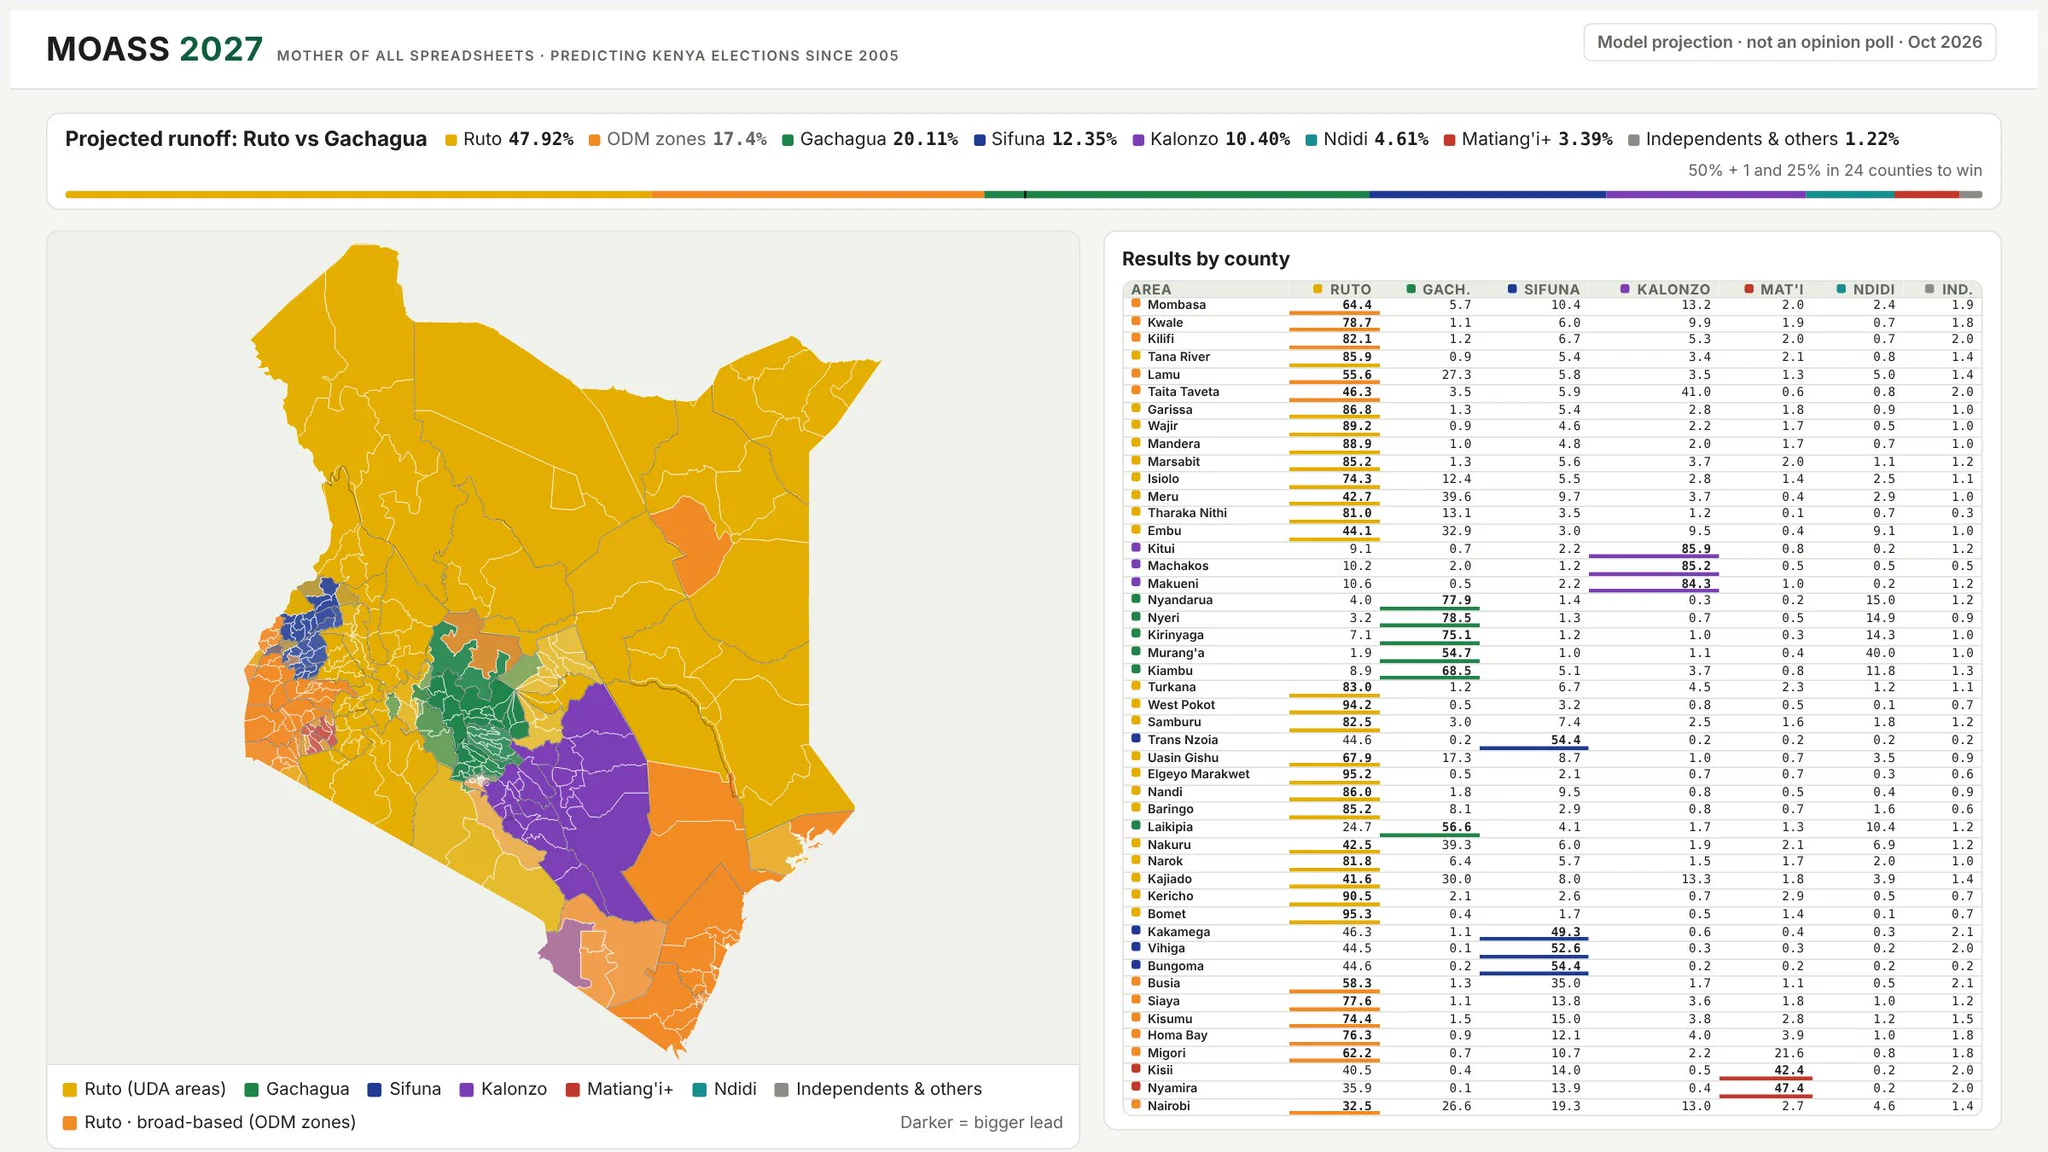Screen dimensions: 2048x1152
Task: Select the Trans Nzoia county row
Action: click(1552, 740)
